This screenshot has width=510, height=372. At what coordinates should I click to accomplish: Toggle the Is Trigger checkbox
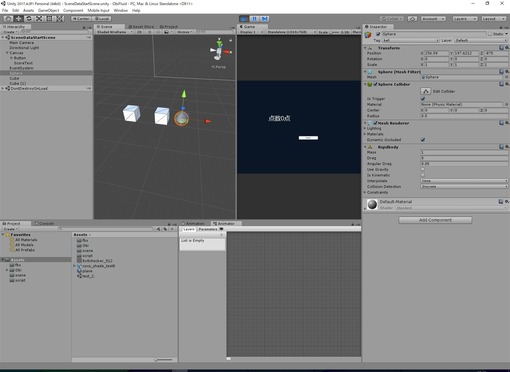(x=423, y=99)
